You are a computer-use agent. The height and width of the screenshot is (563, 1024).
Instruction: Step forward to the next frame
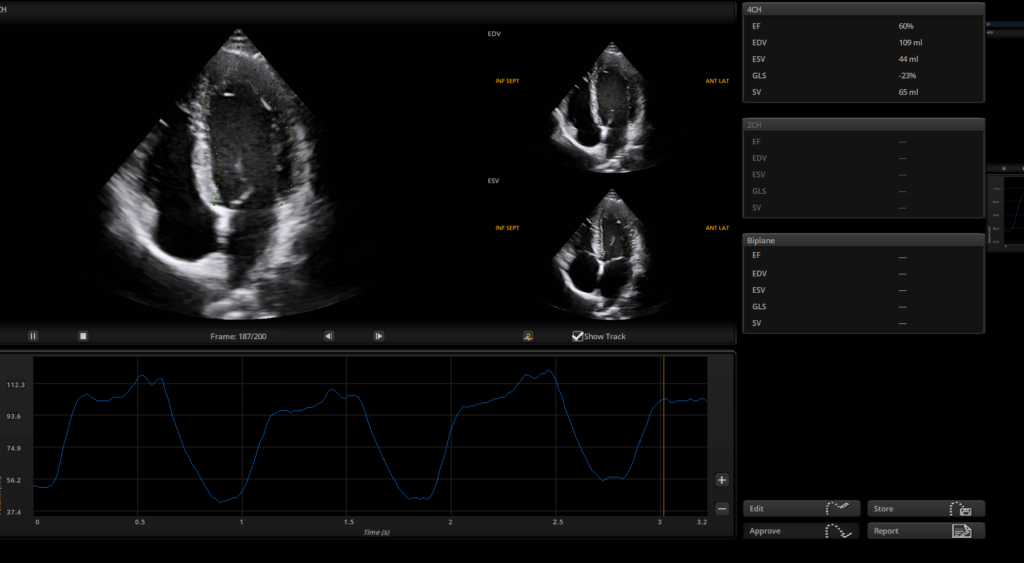pyautogui.click(x=379, y=336)
